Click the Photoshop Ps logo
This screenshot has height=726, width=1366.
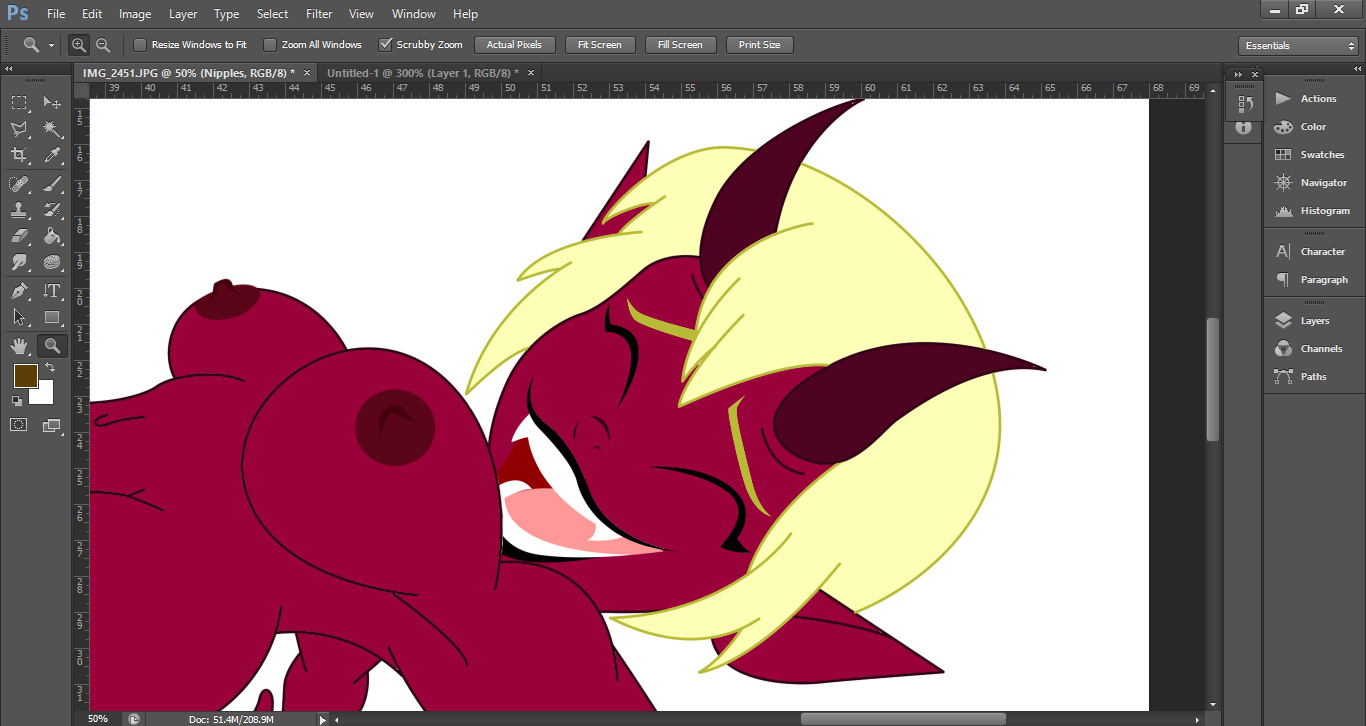(x=18, y=13)
